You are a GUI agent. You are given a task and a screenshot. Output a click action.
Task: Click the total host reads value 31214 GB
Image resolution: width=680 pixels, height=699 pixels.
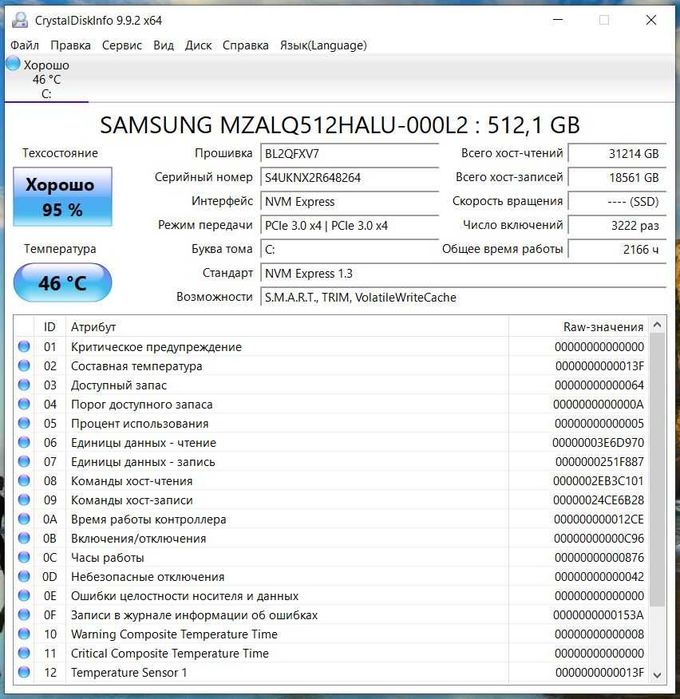tap(618, 154)
